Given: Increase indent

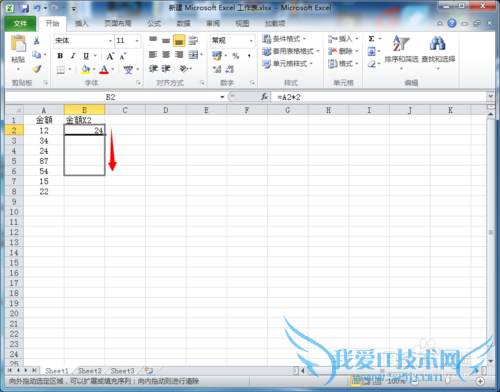Looking at the screenshot, I should click(x=166, y=69).
